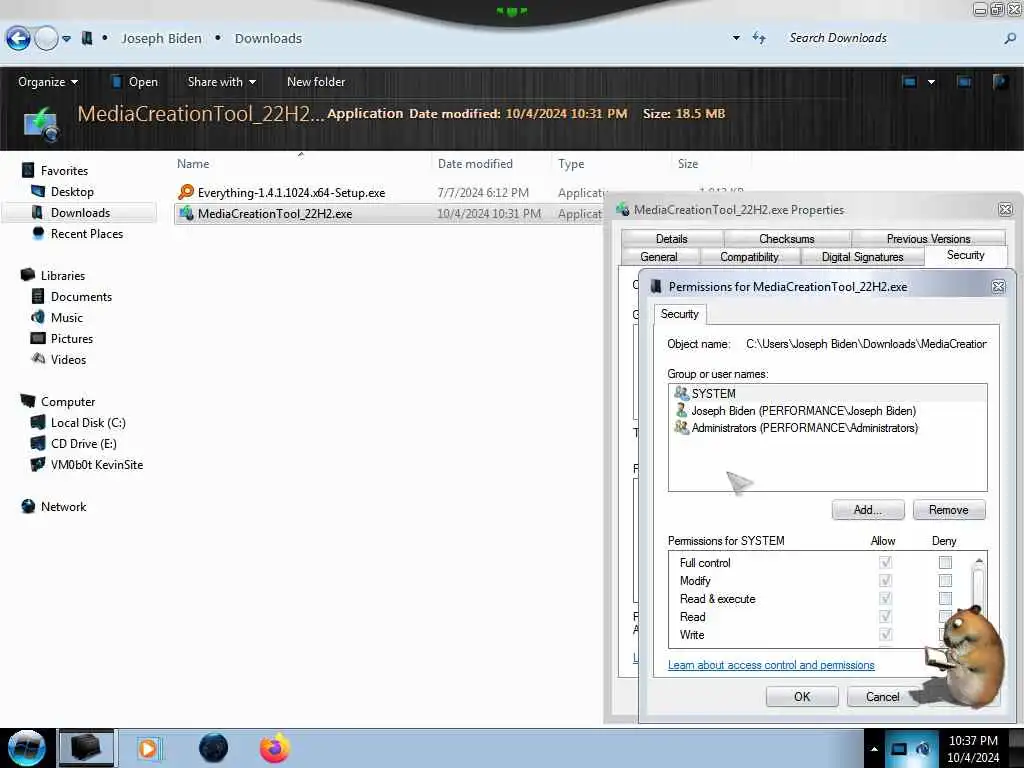The height and width of the screenshot is (768, 1024).
Task: Select SYSTEM in group or user names
Action: coord(827,393)
